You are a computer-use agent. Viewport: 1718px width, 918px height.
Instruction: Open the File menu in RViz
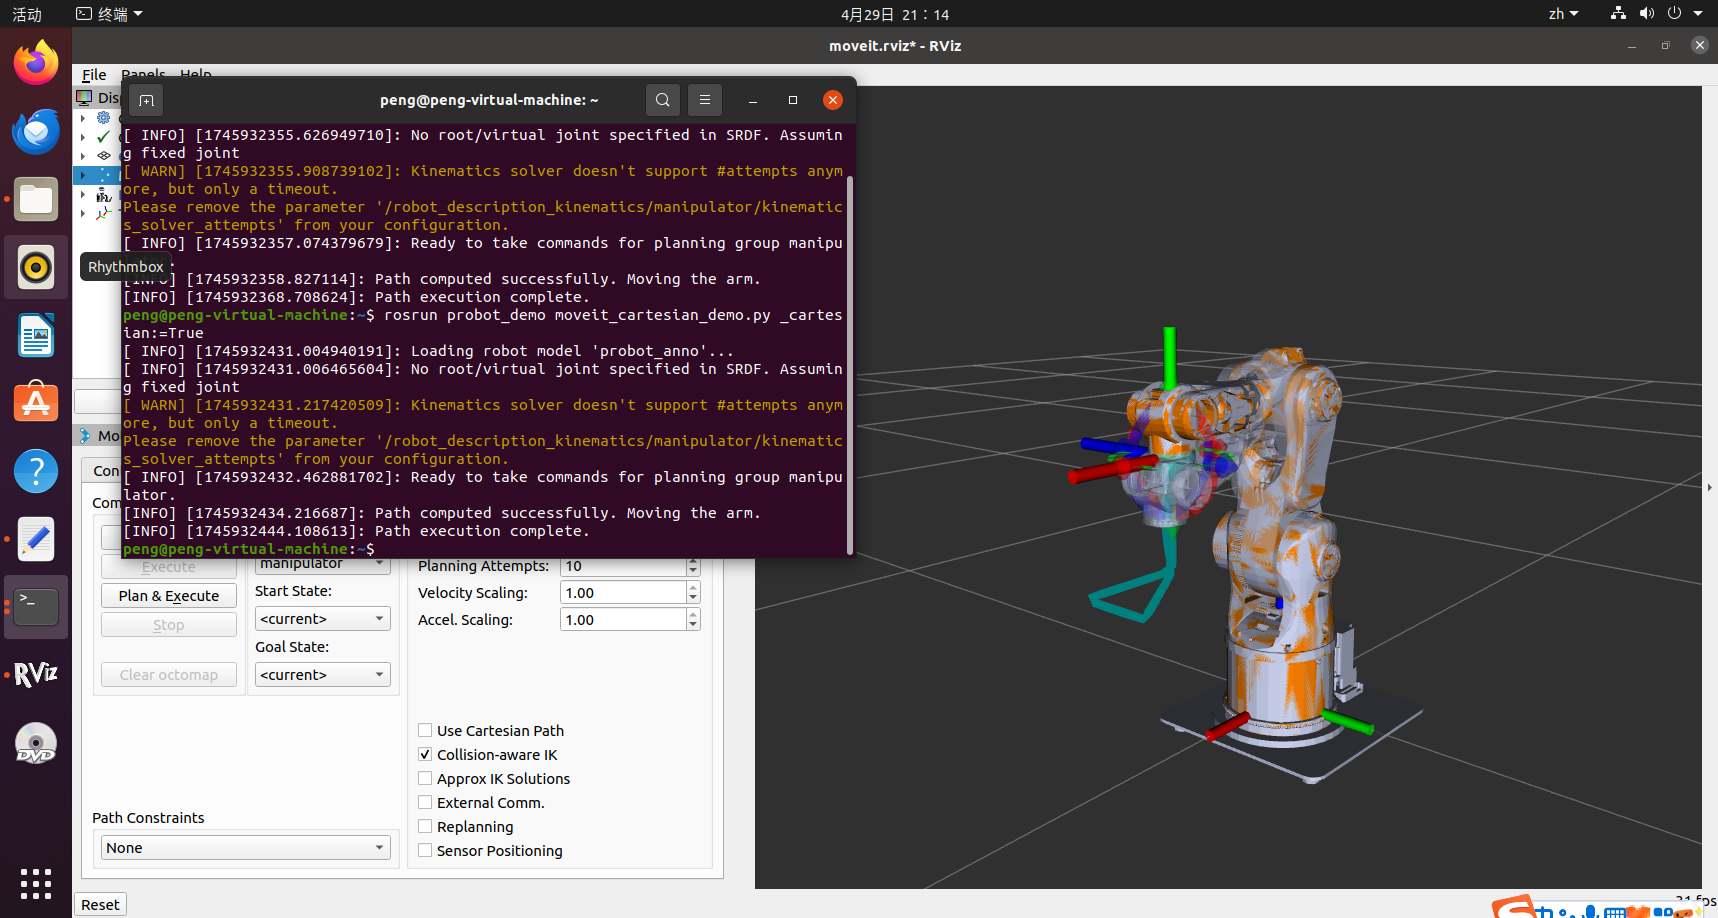[x=94, y=75]
